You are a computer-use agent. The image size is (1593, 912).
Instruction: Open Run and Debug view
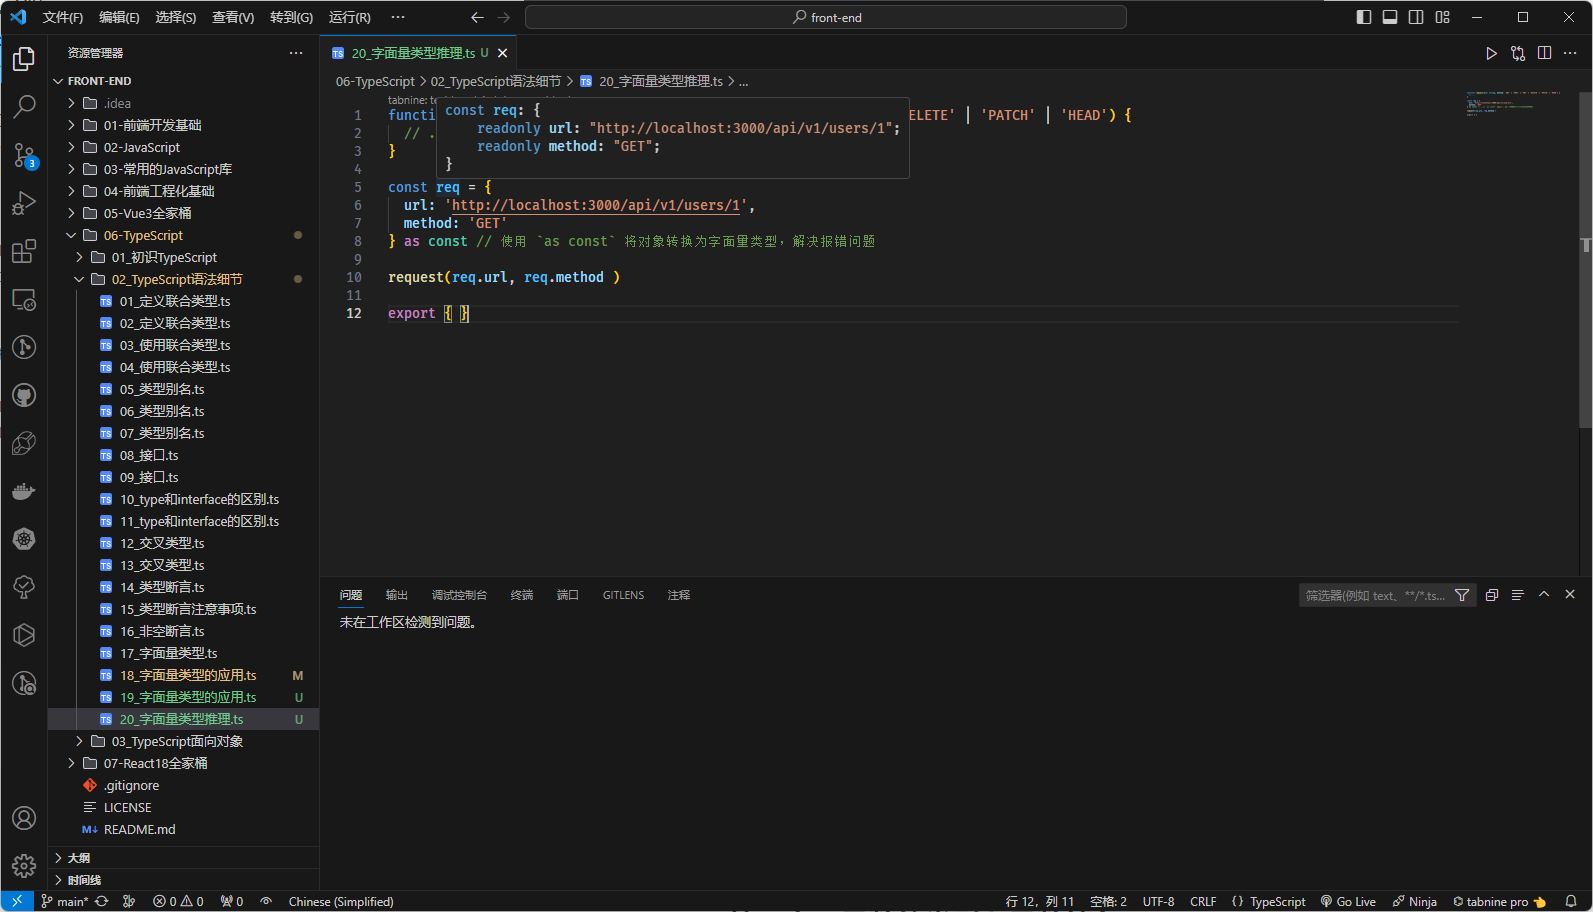[24, 203]
